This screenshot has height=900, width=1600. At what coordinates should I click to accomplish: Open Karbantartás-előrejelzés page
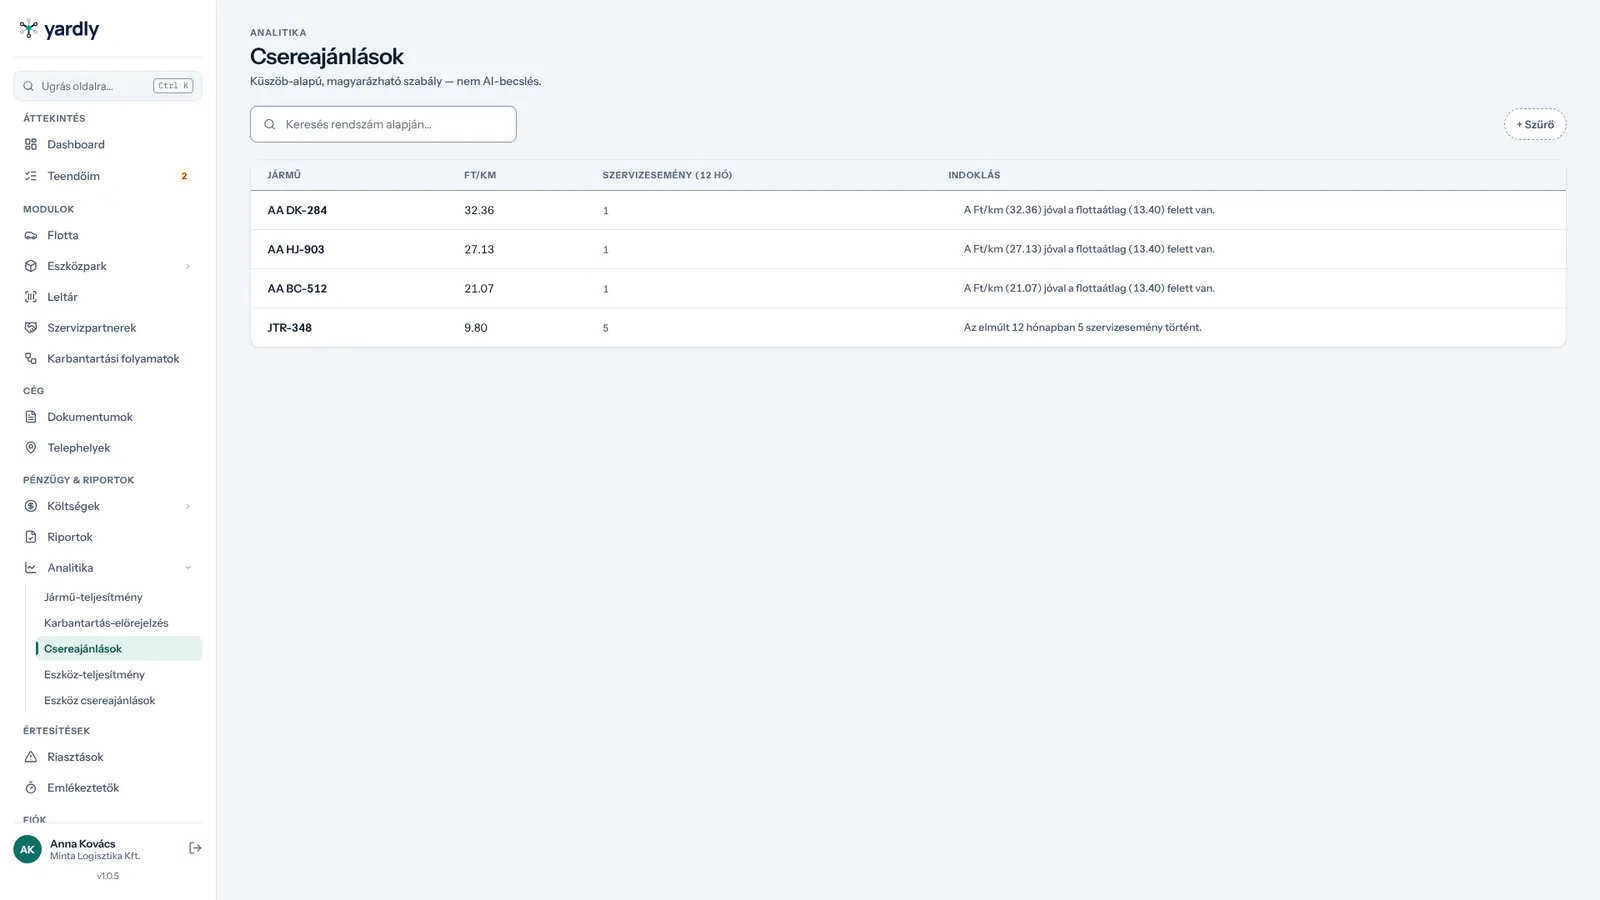118,623
